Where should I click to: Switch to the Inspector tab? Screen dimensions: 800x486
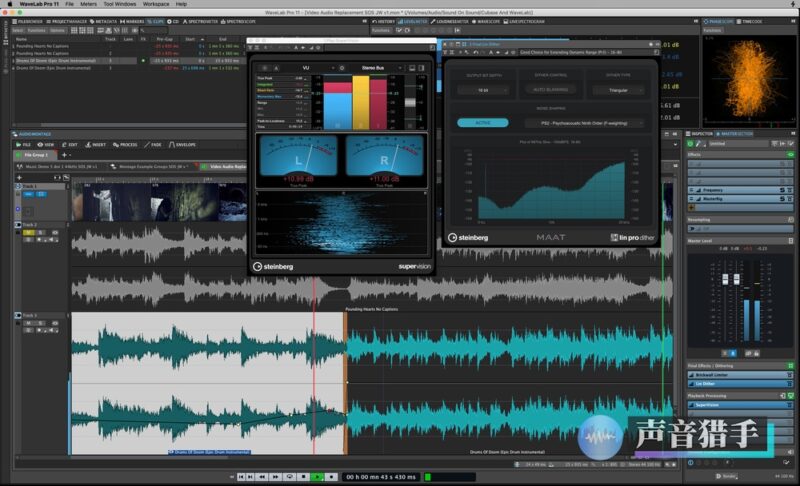[700, 134]
